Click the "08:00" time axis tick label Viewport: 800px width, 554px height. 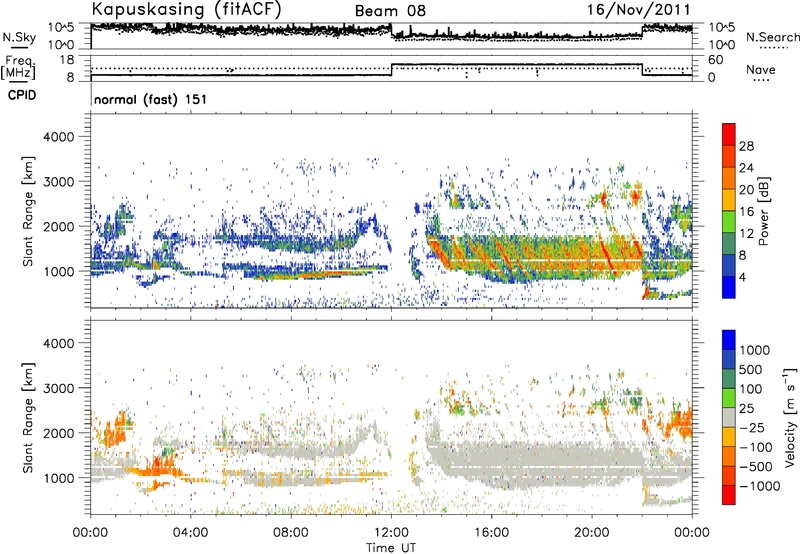click(291, 533)
